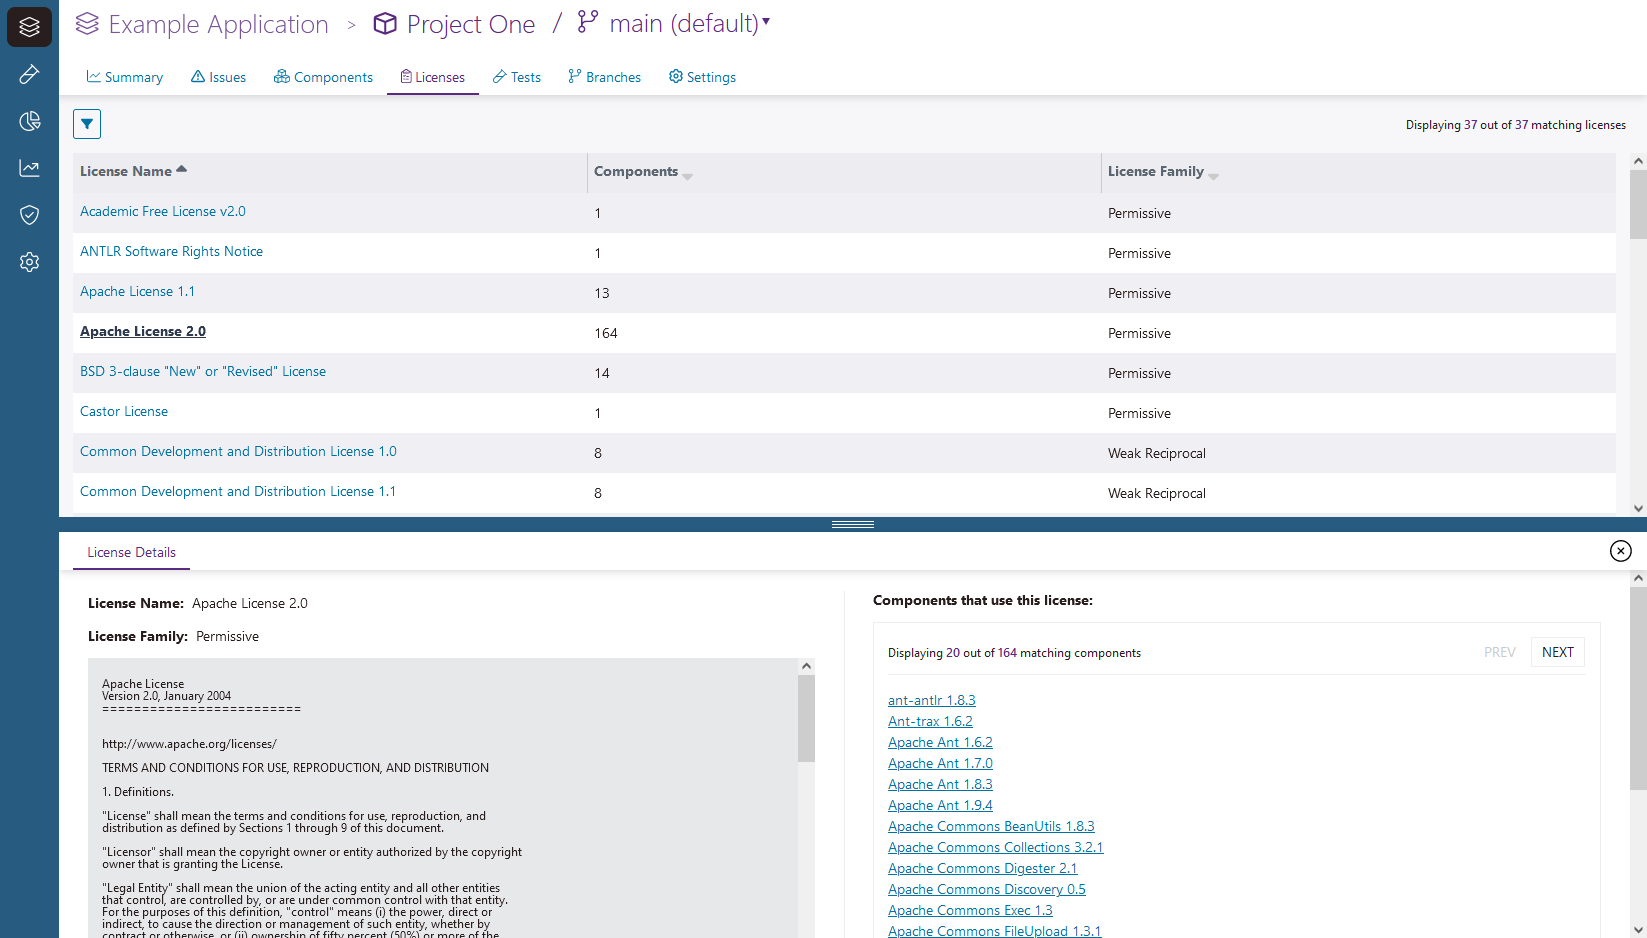Viewport: 1647px width, 938px height.
Task: Open the line graph icon in sidebar
Action: [29, 168]
